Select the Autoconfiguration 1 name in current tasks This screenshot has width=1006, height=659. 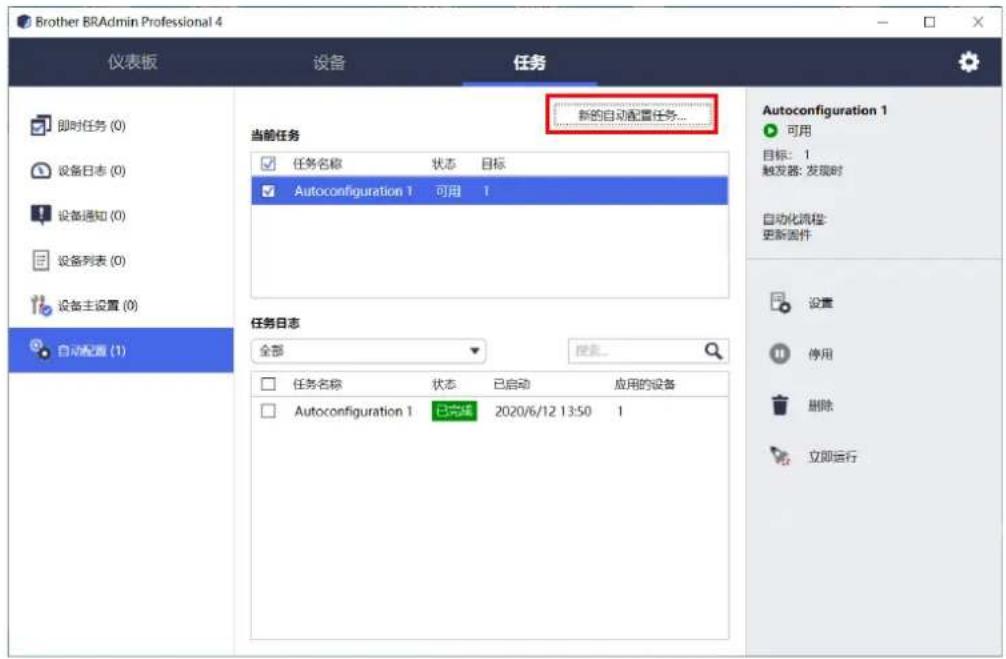coord(353,191)
